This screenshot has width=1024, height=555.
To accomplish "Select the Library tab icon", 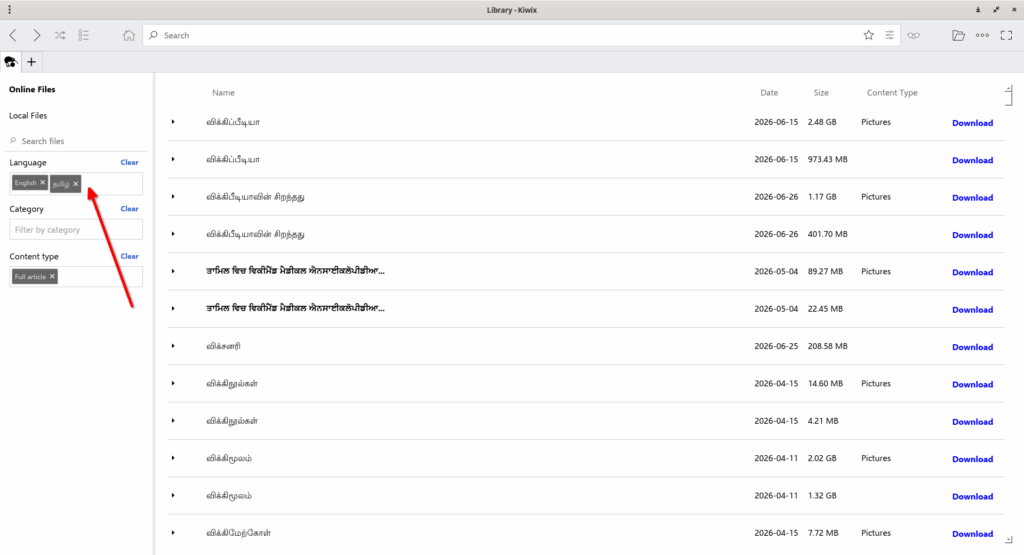I will [10, 62].
